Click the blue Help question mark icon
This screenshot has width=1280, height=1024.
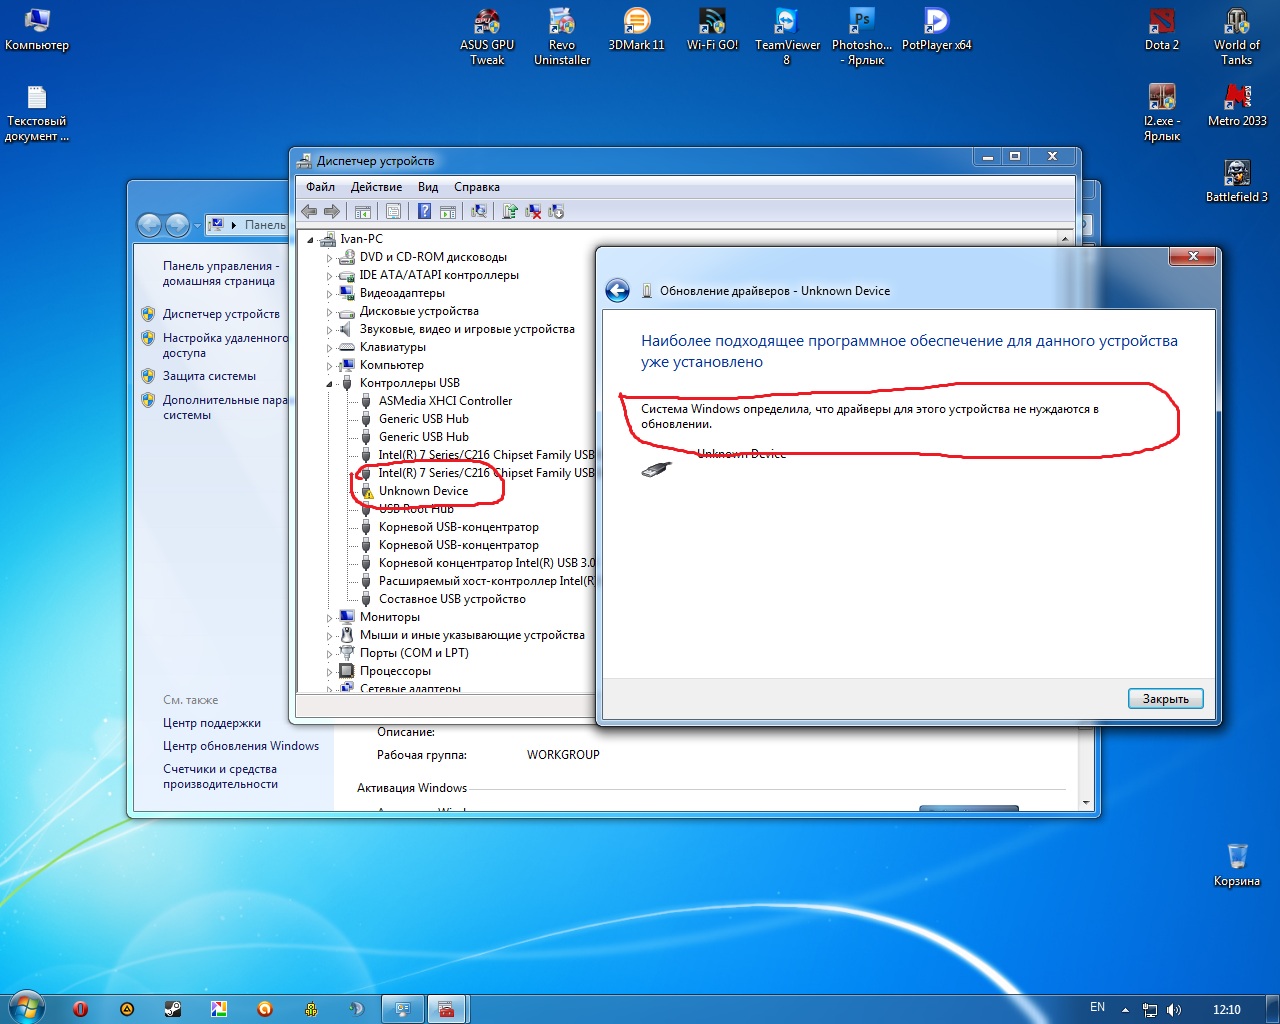pos(424,211)
